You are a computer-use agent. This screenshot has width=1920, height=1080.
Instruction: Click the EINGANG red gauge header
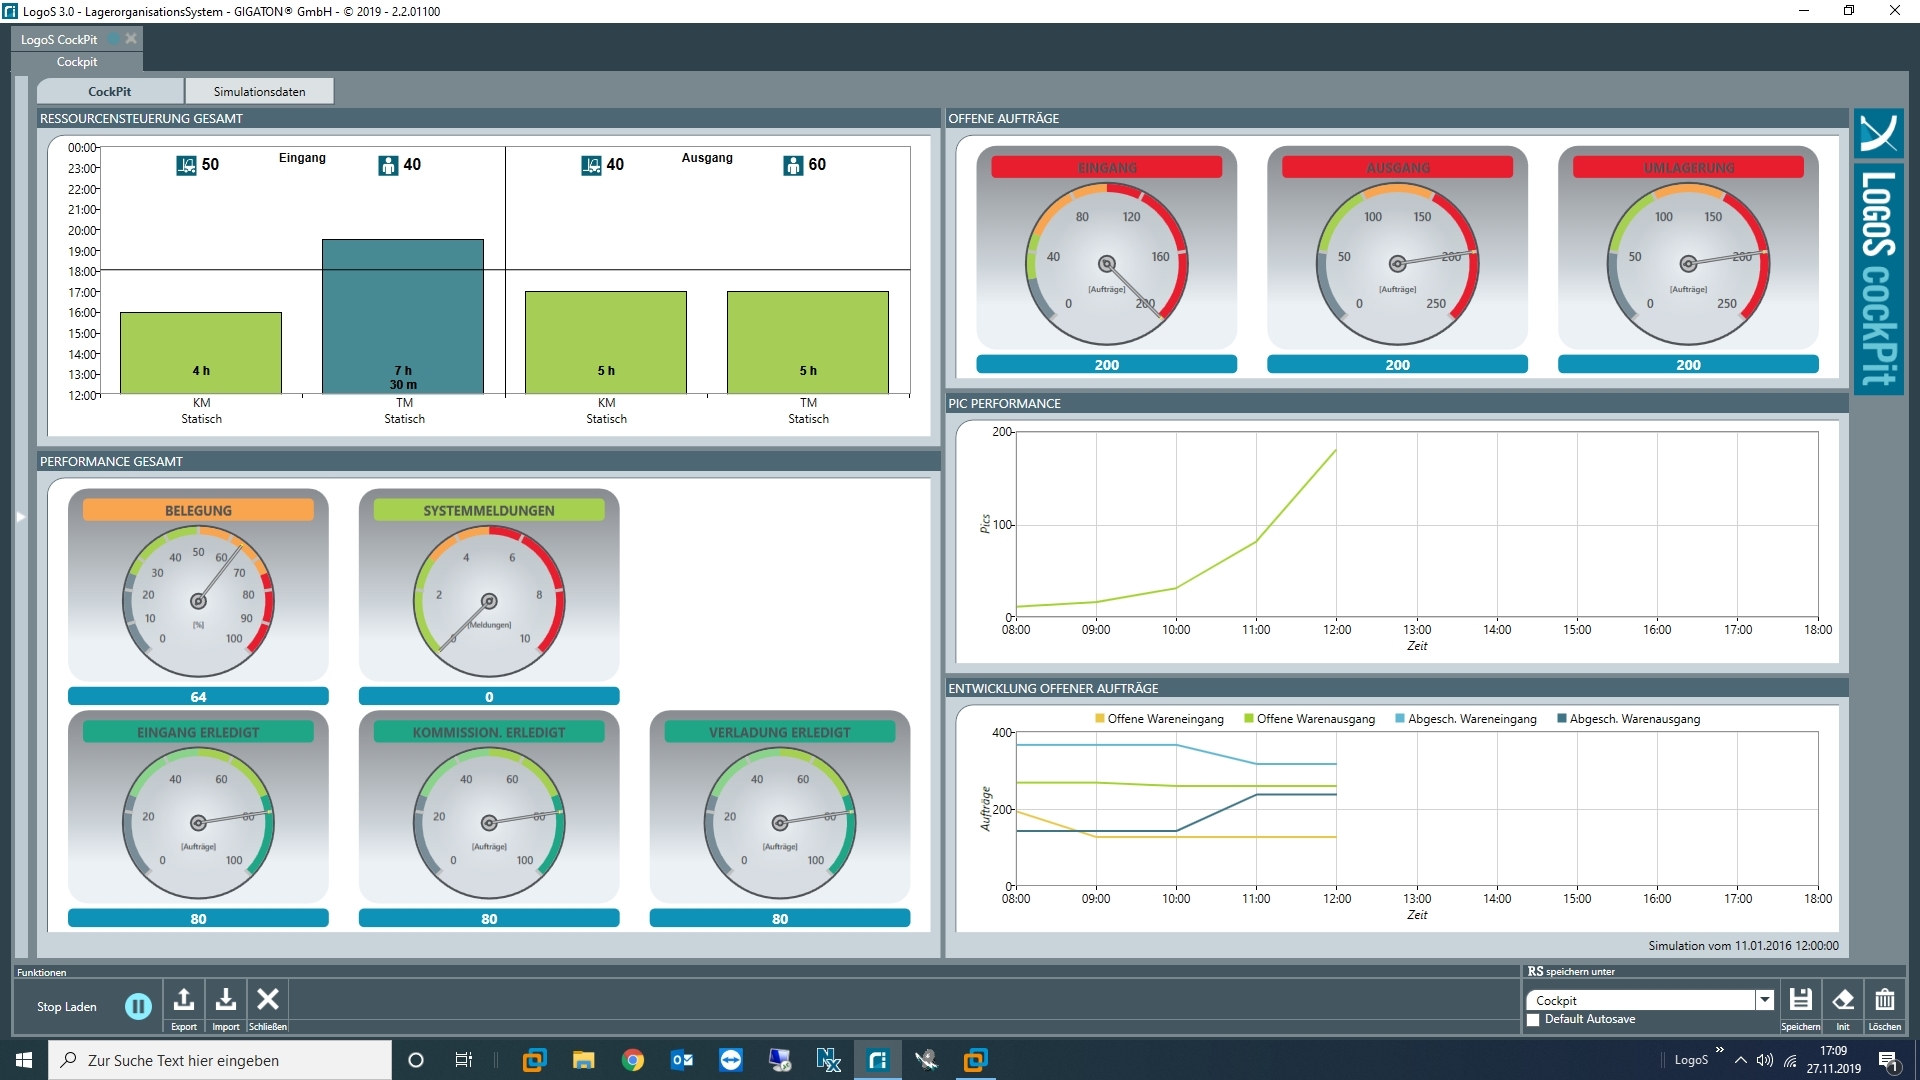pos(1106,167)
